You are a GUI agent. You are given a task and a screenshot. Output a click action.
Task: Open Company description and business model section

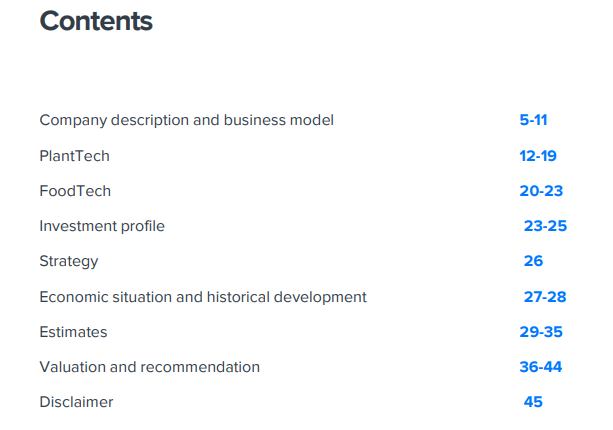tap(186, 120)
